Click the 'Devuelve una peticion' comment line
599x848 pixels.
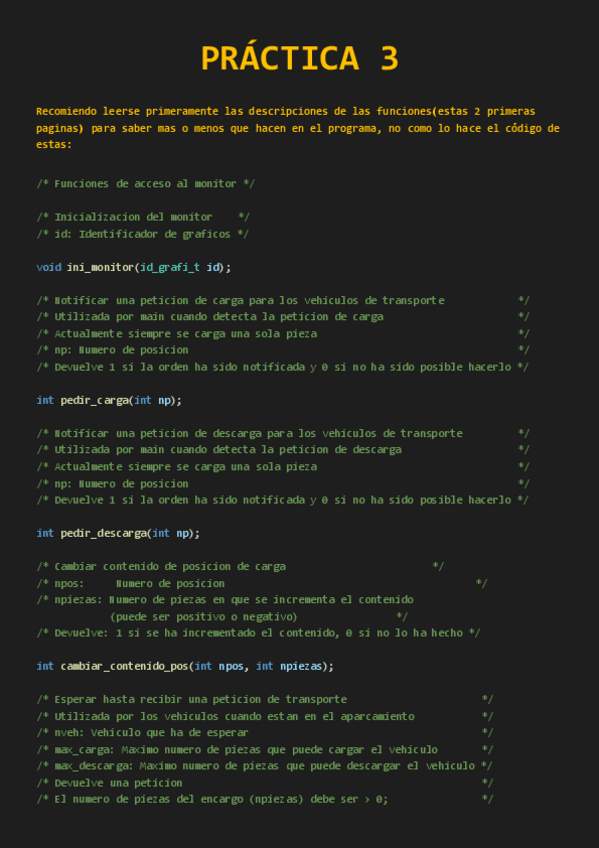click(265, 783)
